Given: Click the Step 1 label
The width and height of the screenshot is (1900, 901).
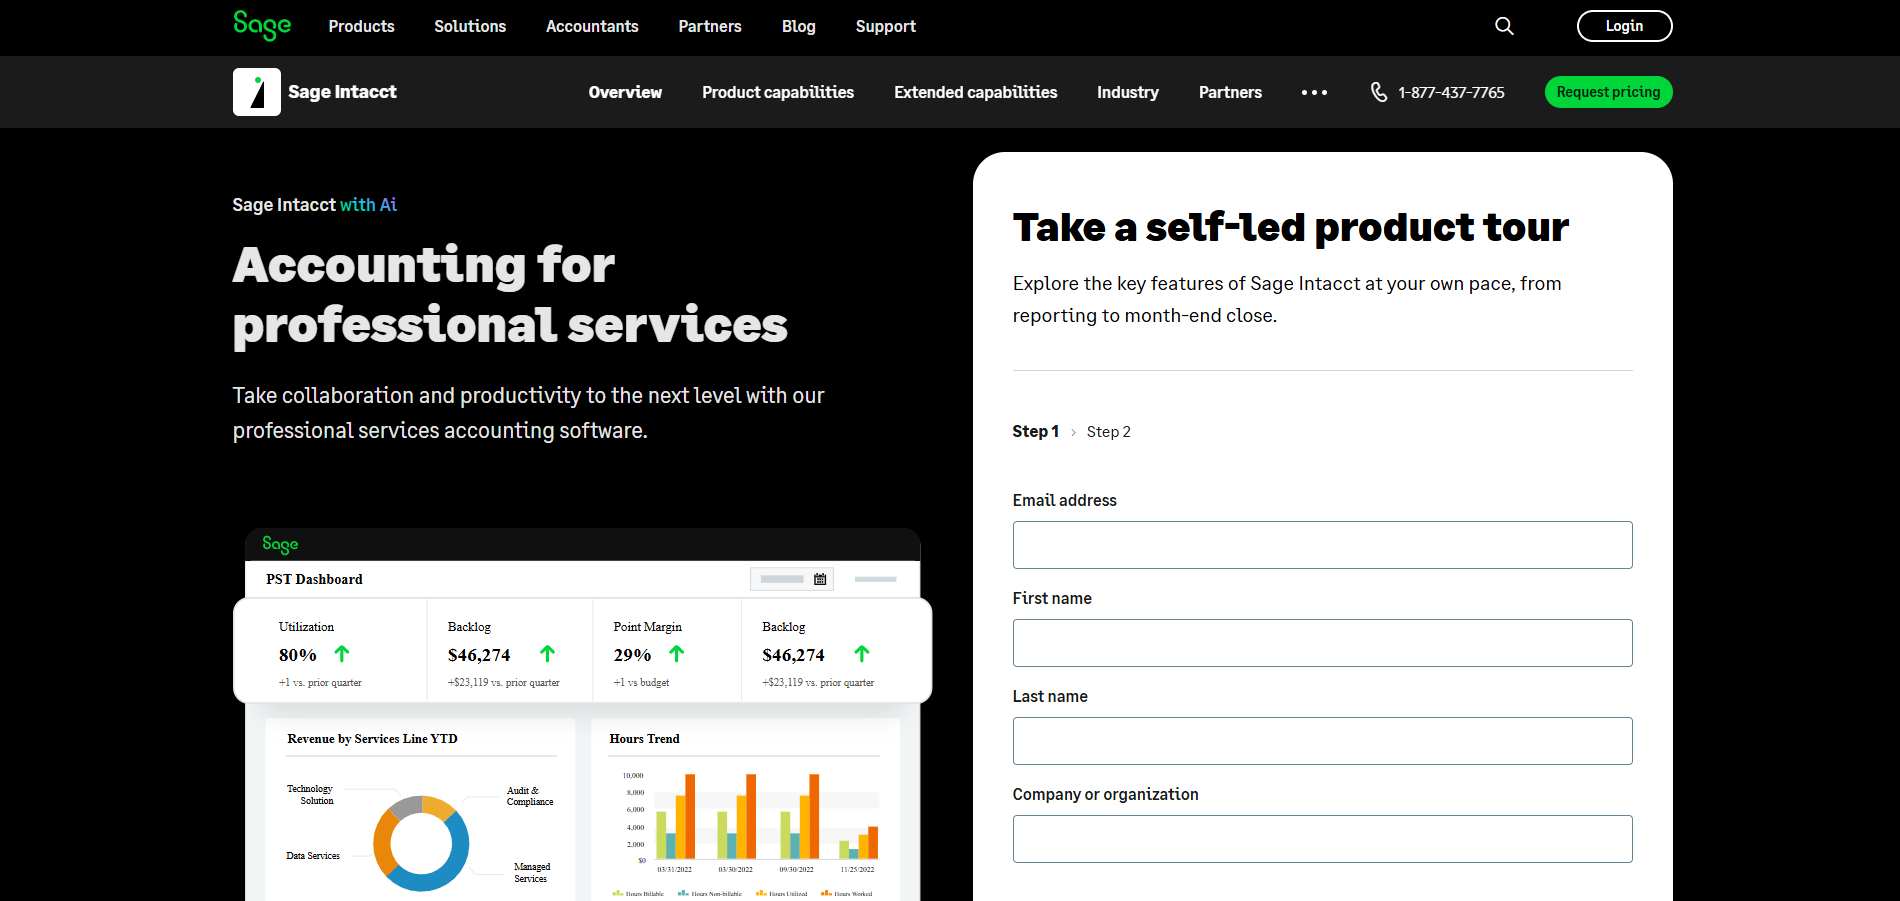Looking at the screenshot, I should point(1035,431).
